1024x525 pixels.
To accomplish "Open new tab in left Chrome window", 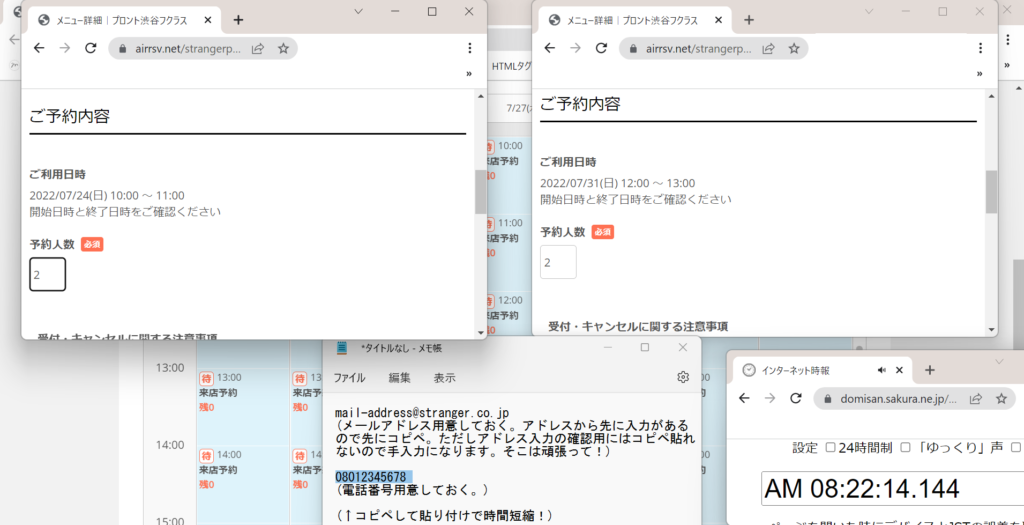I will [x=238, y=20].
